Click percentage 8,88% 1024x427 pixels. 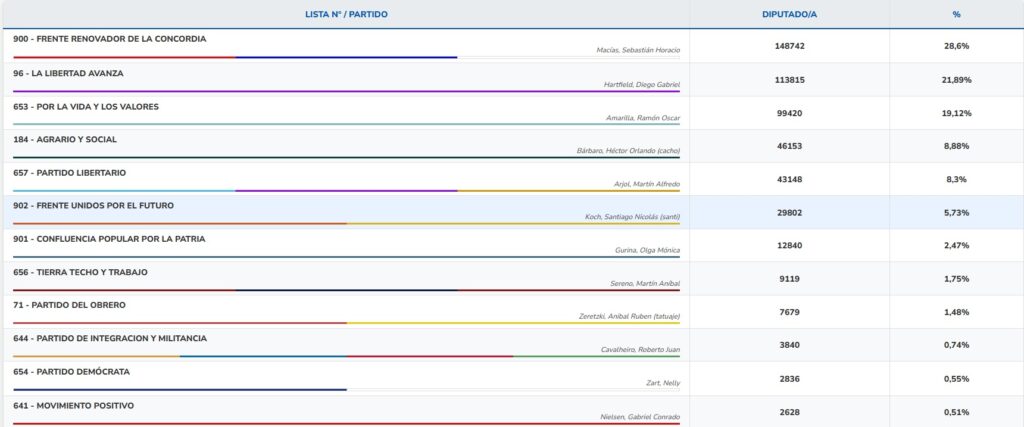pos(956,146)
